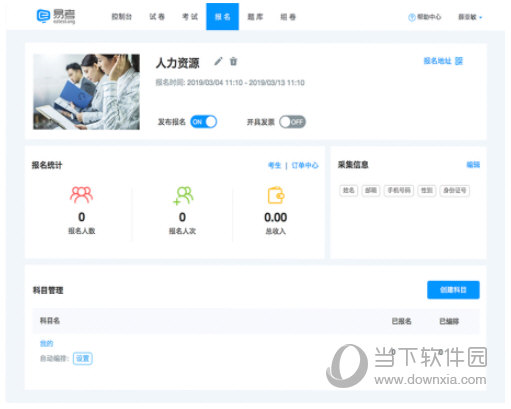
Task: Click the orange 总收入 wallet icon
Action: (x=276, y=195)
